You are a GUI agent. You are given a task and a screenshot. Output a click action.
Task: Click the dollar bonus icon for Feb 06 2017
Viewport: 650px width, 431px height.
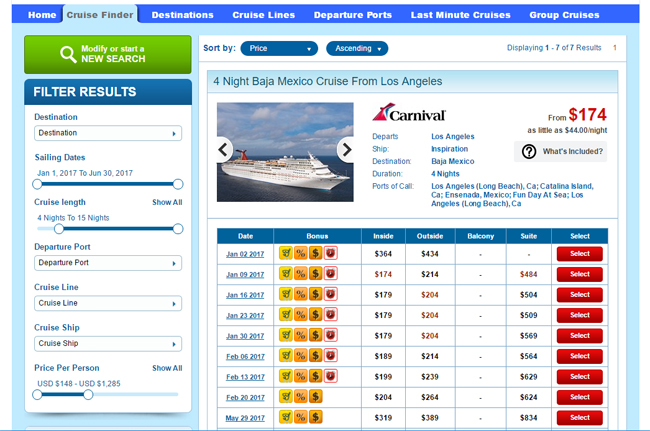pyautogui.click(x=315, y=356)
